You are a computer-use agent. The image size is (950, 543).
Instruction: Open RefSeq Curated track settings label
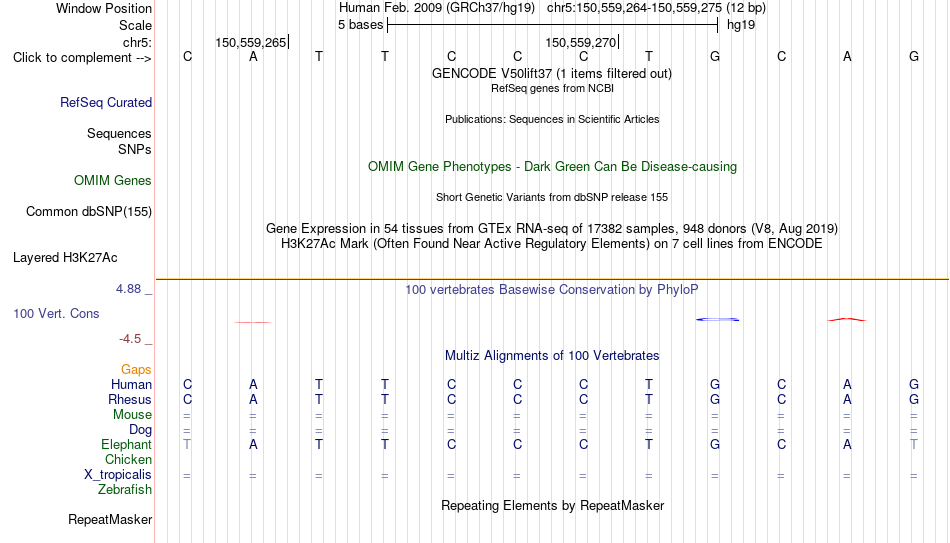tap(106, 102)
